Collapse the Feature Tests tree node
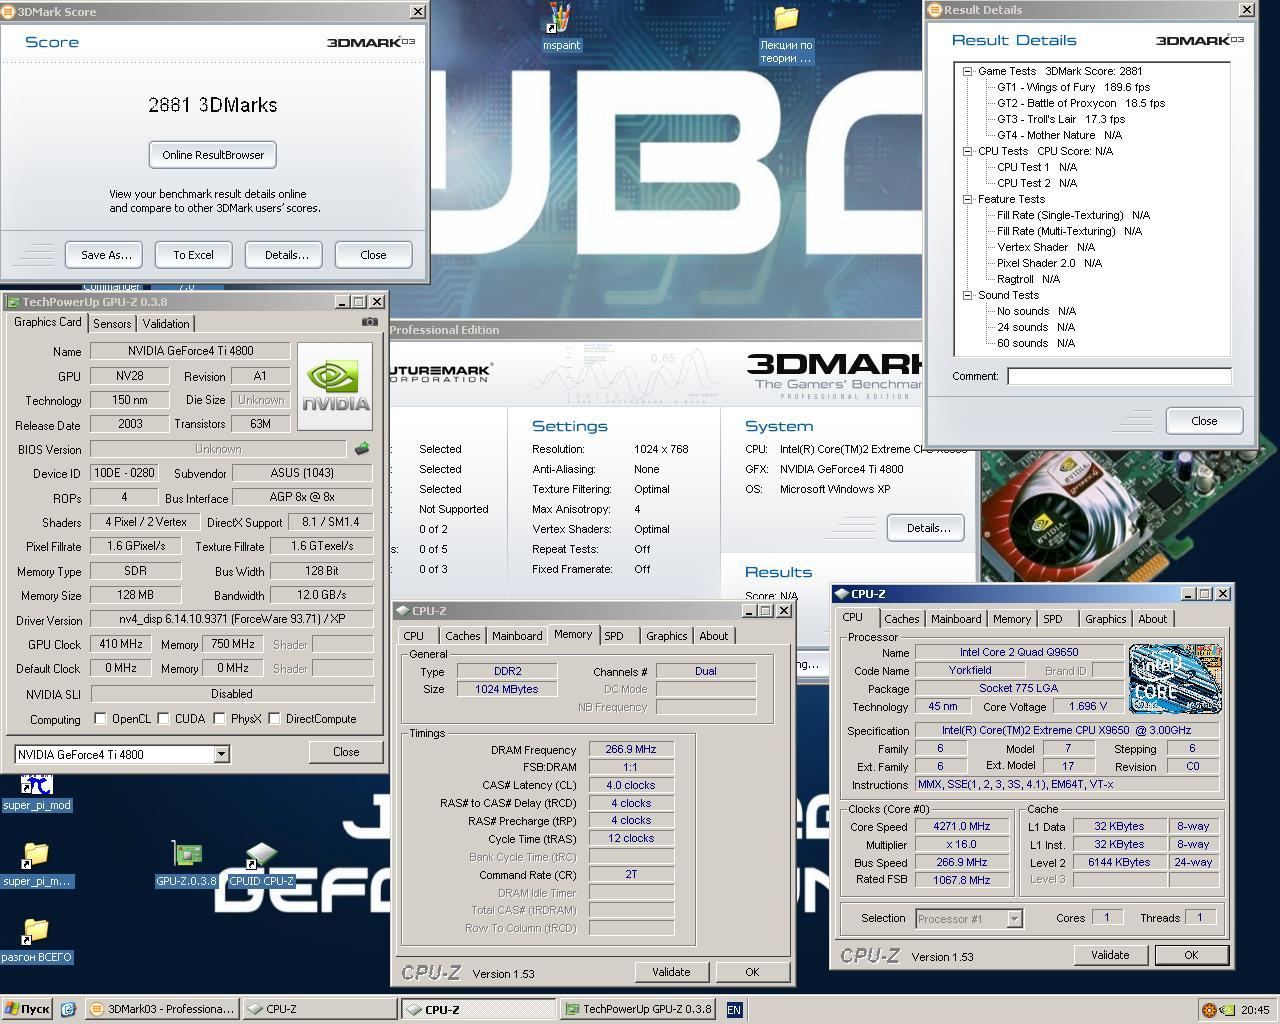1280x1024 pixels. click(968, 199)
